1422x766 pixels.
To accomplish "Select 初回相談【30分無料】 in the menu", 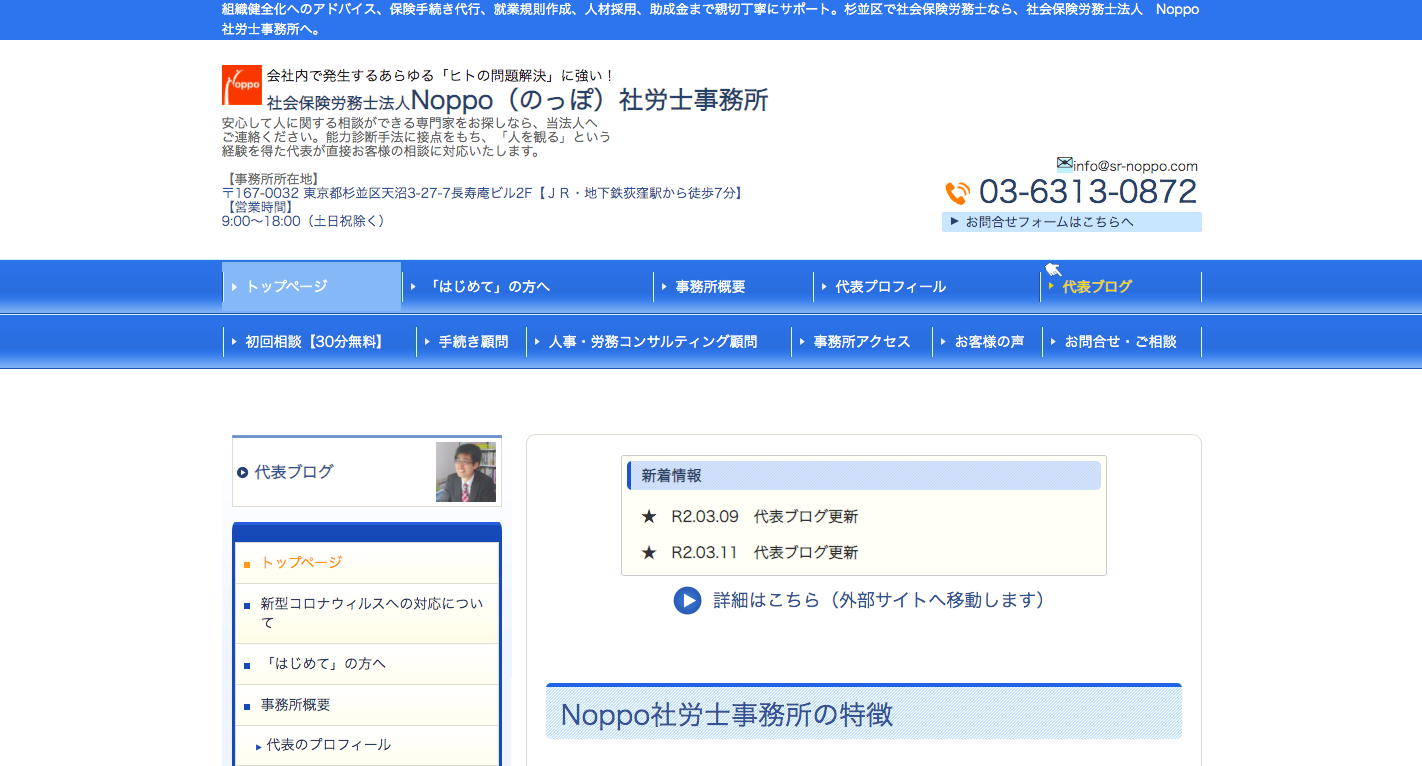I will click(x=312, y=341).
